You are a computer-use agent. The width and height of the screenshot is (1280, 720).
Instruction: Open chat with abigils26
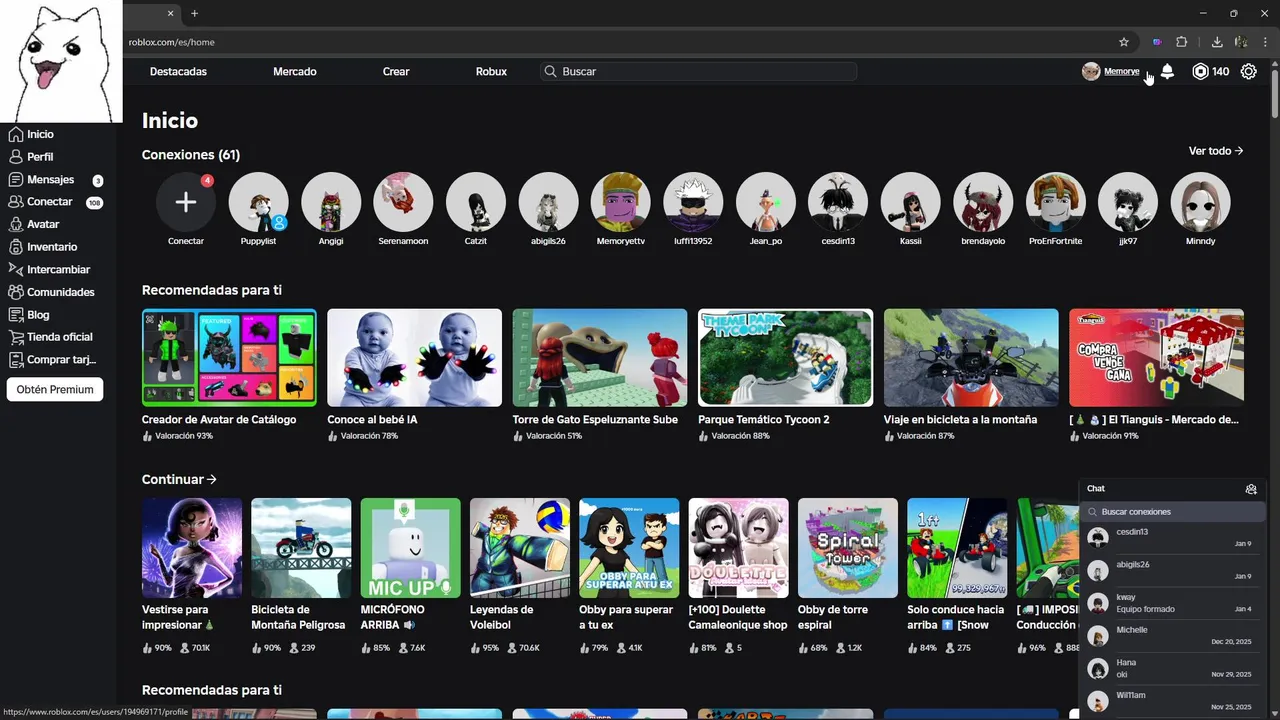point(1172,571)
